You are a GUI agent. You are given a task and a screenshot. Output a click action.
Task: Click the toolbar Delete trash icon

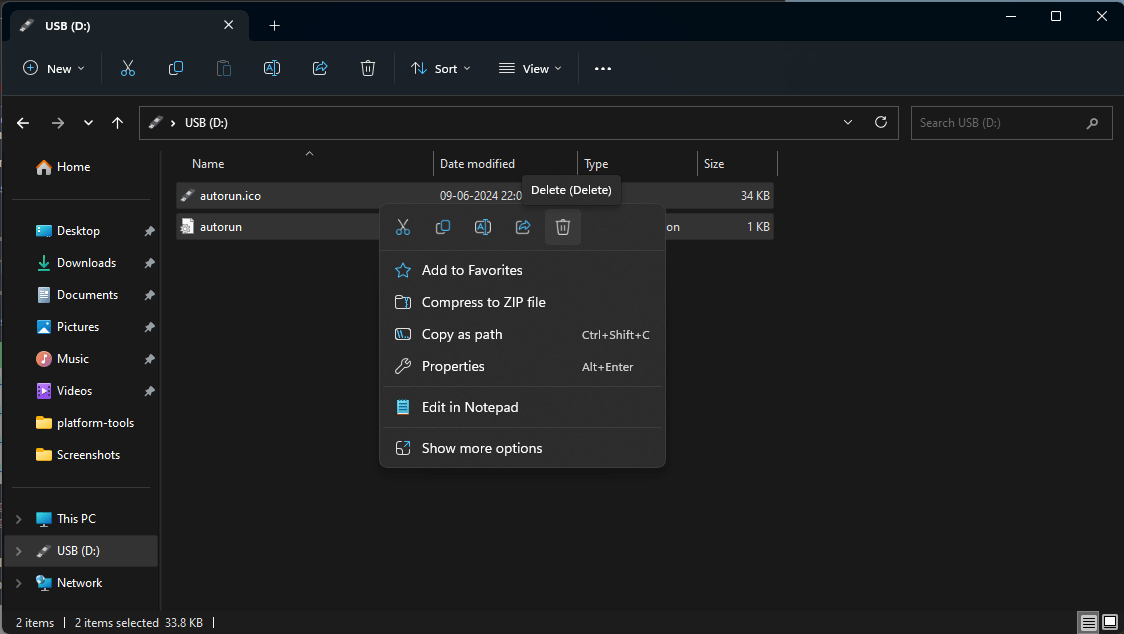[x=368, y=69]
